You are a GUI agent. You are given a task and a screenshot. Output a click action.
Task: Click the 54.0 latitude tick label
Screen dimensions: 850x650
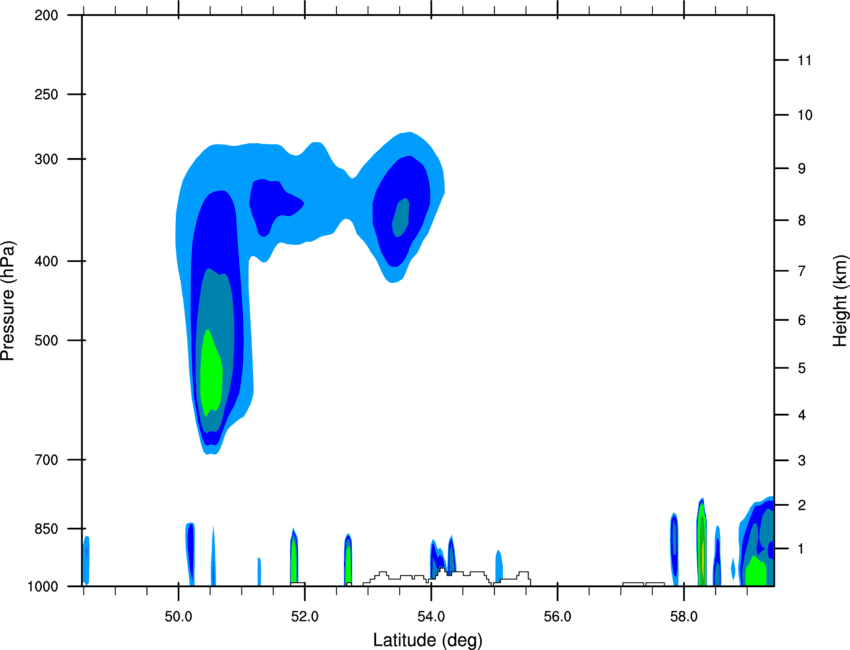[431, 617]
